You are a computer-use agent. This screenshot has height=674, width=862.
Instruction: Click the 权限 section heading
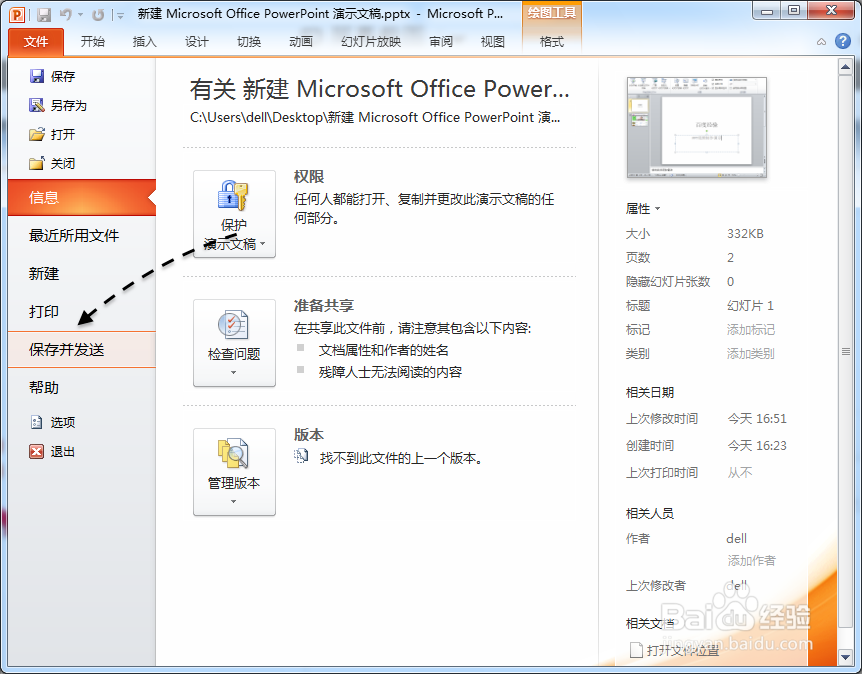pos(308,176)
